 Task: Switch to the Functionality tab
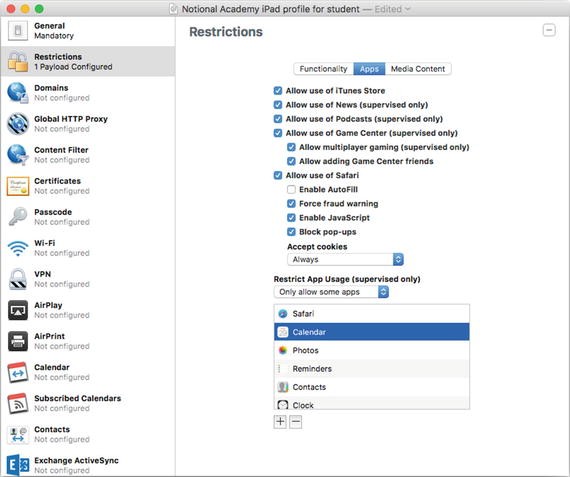[x=324, y=69]
